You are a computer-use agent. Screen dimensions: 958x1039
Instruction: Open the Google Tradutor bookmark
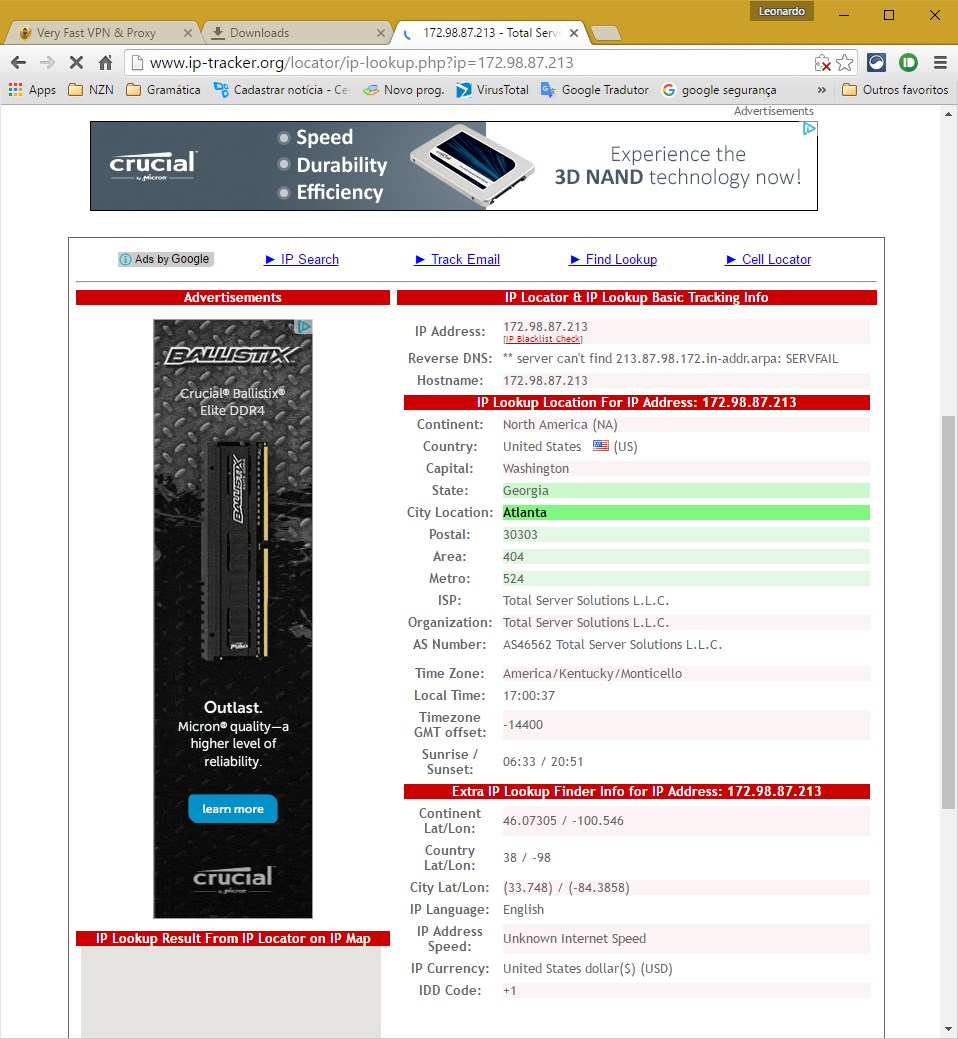pos(594,89)
